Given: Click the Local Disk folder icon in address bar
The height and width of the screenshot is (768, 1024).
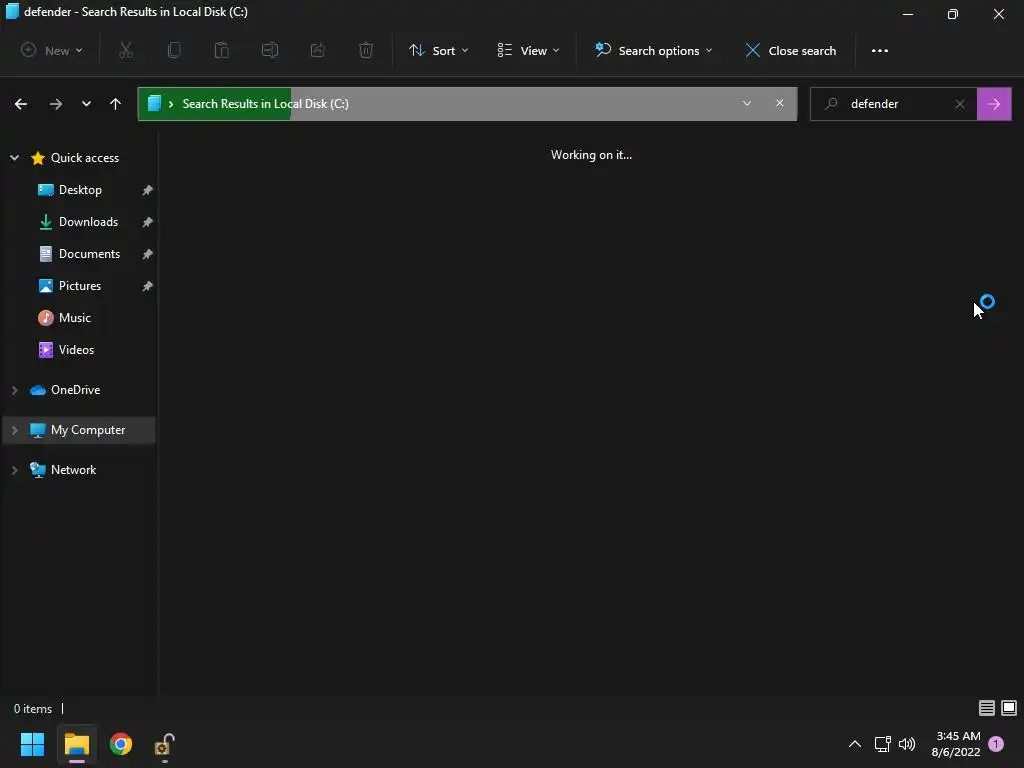Looking at the screenshot, I should pyautogui.click(x=154, y=103).
